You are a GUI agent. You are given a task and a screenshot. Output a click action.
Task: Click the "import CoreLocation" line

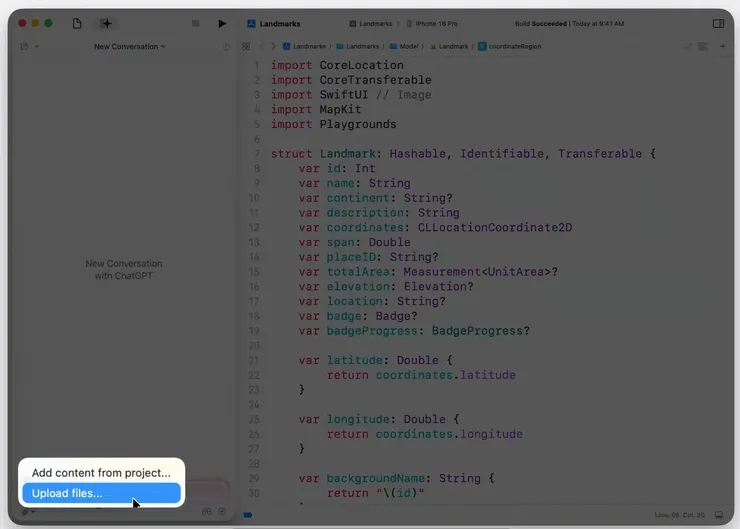click(337, 65)
